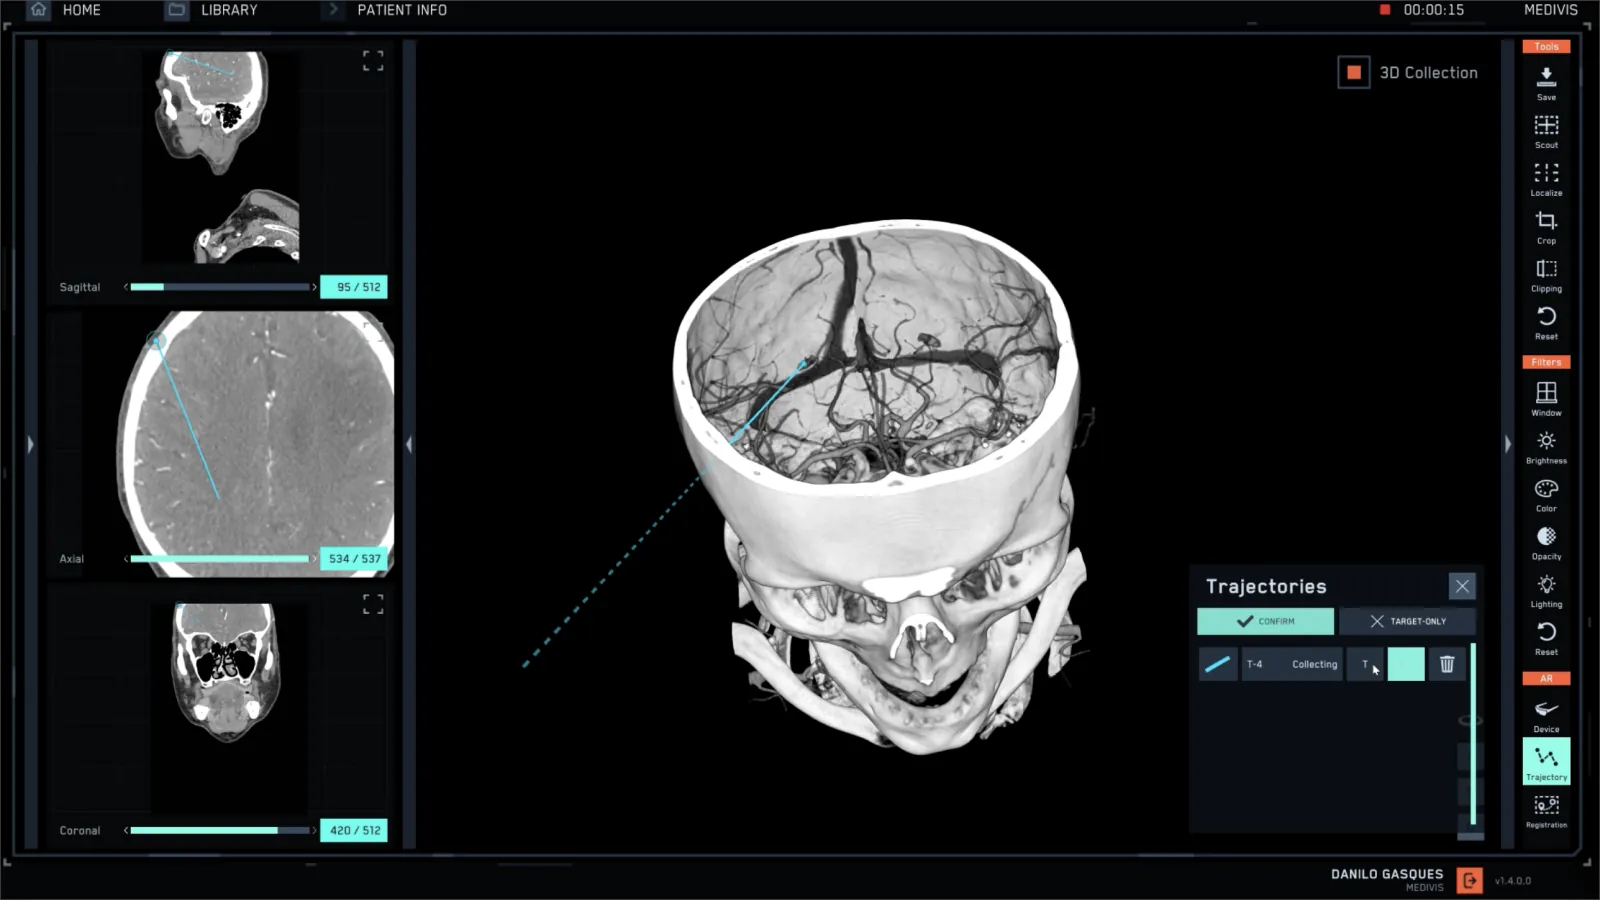The height and width of the screenshot is (900, 1600).
Task: Select the Scout tool
Action: pyautogui.click(x=1546, y=126)
